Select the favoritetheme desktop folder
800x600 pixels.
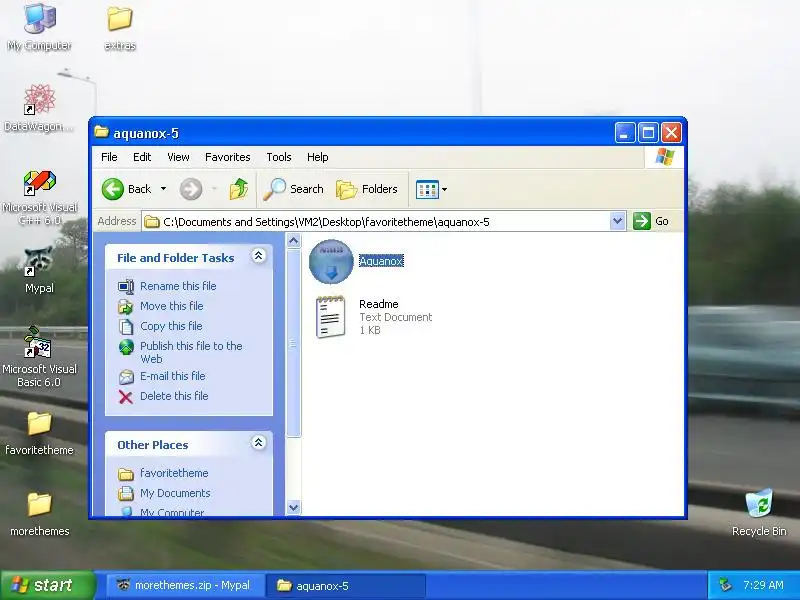(39, 433)
